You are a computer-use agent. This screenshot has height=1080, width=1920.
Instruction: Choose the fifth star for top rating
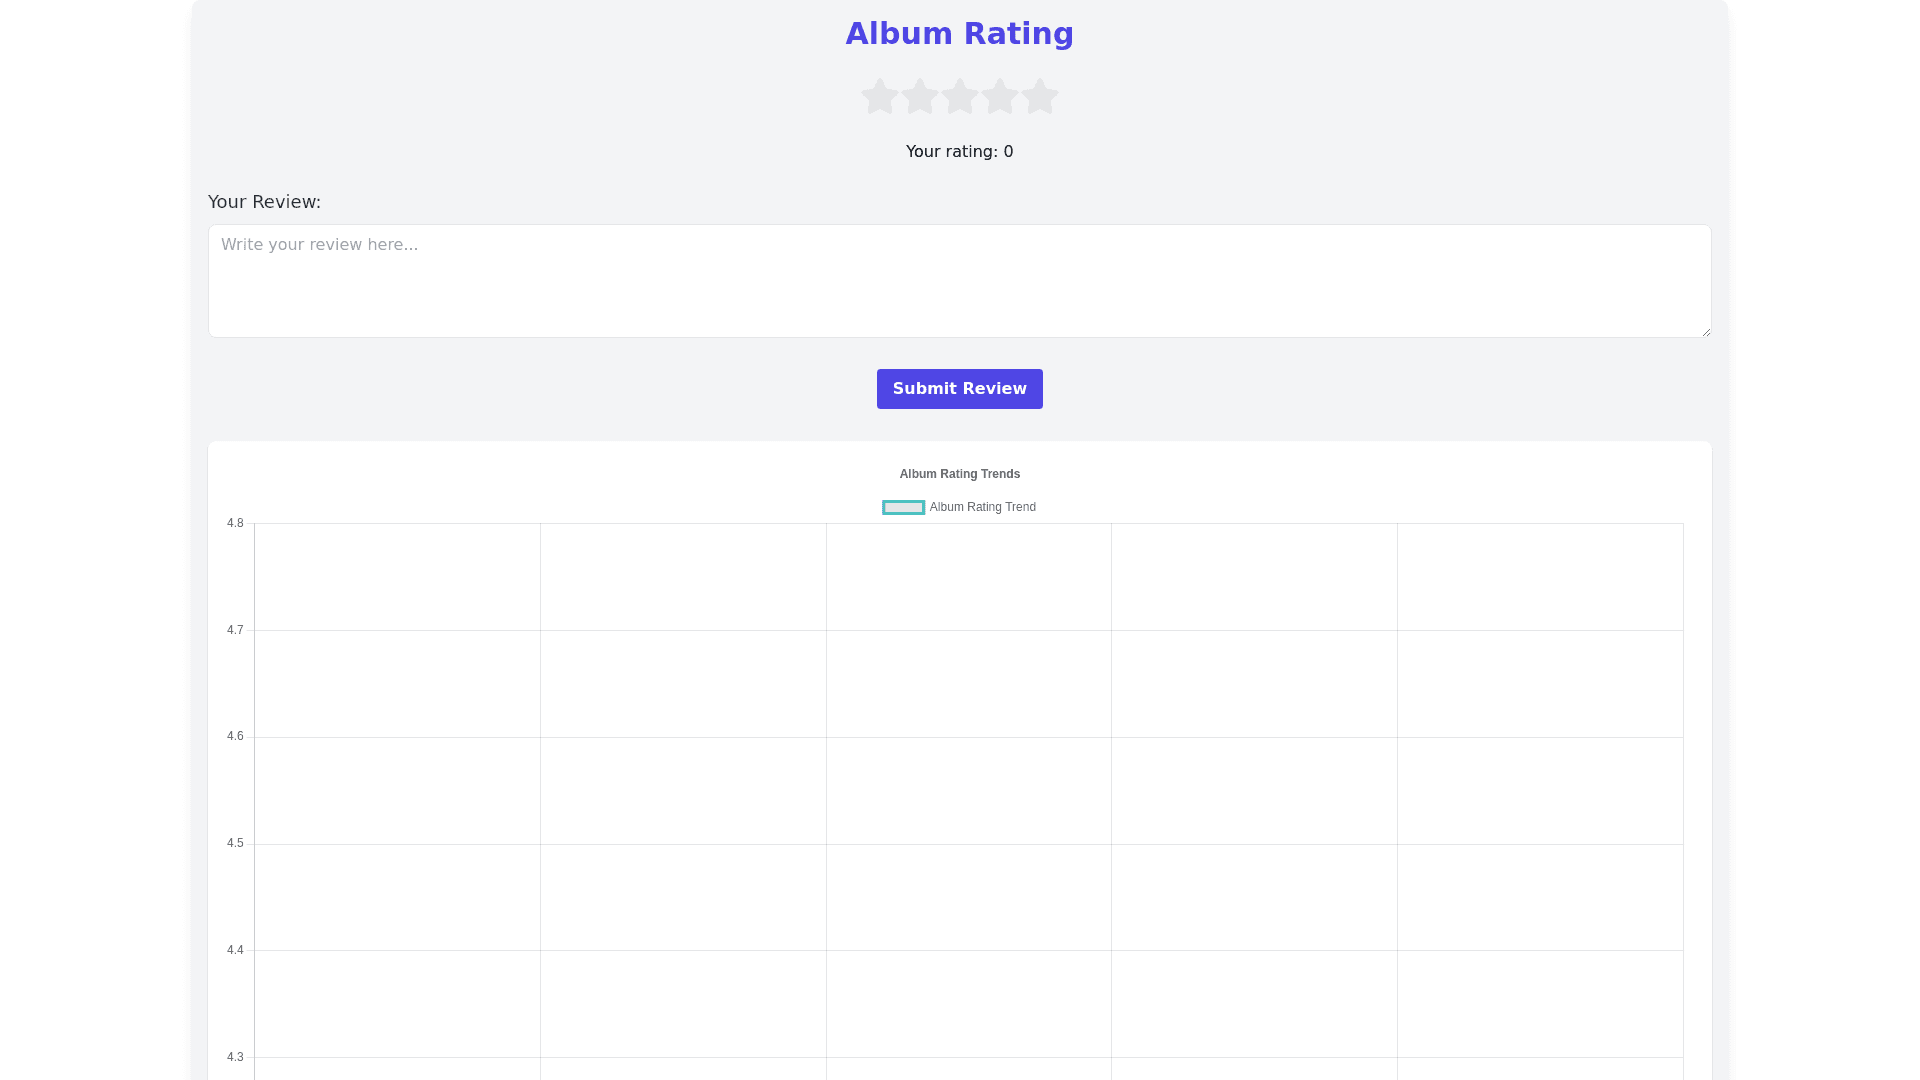pos(1040,97)
